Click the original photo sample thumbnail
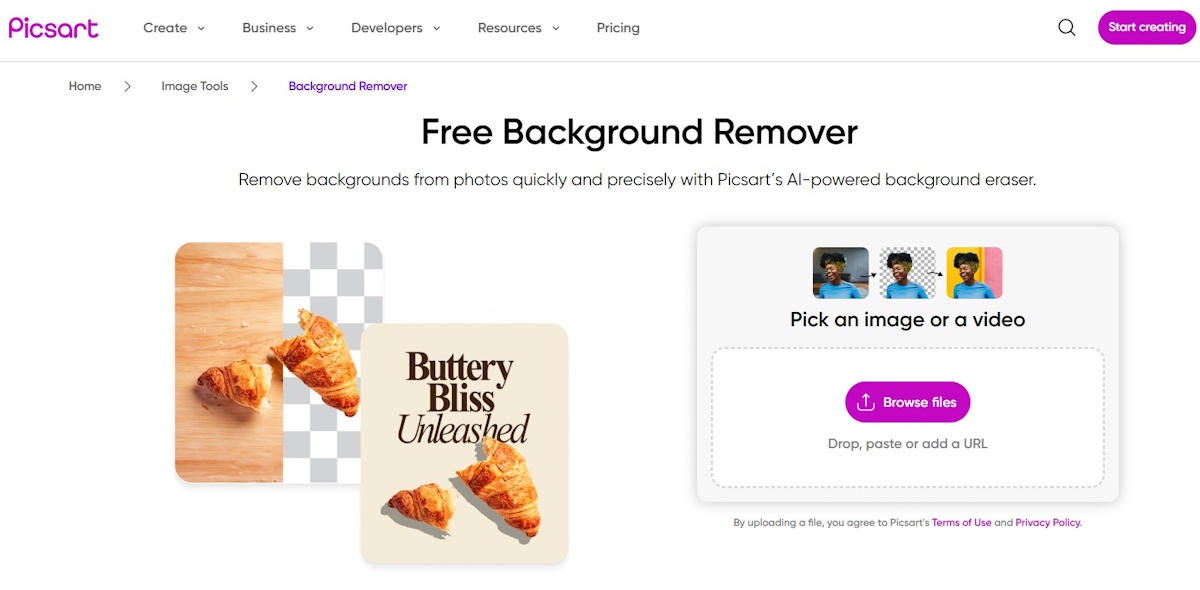 pos(841,273)
